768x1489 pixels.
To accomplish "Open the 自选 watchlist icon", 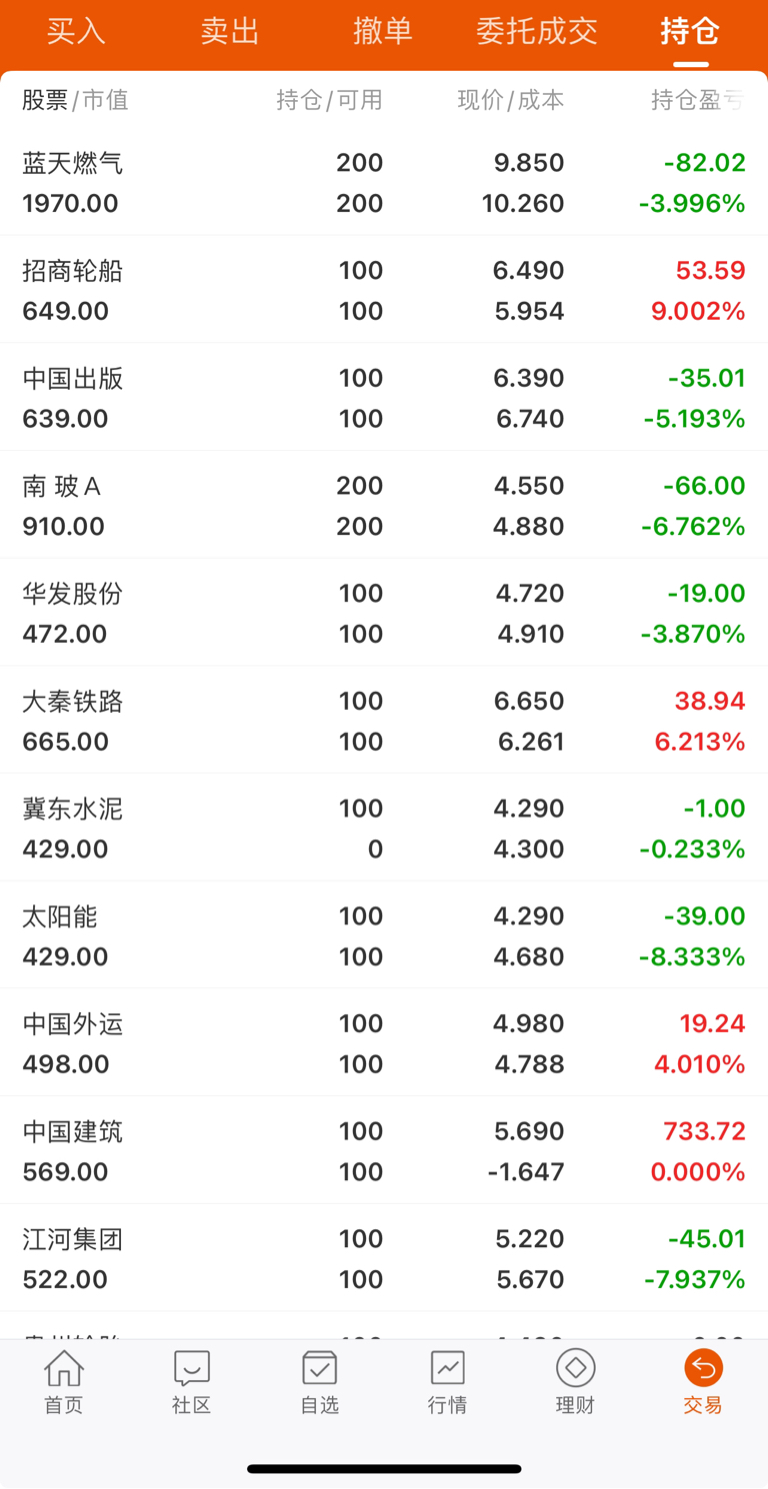I will coord(320,1368).
